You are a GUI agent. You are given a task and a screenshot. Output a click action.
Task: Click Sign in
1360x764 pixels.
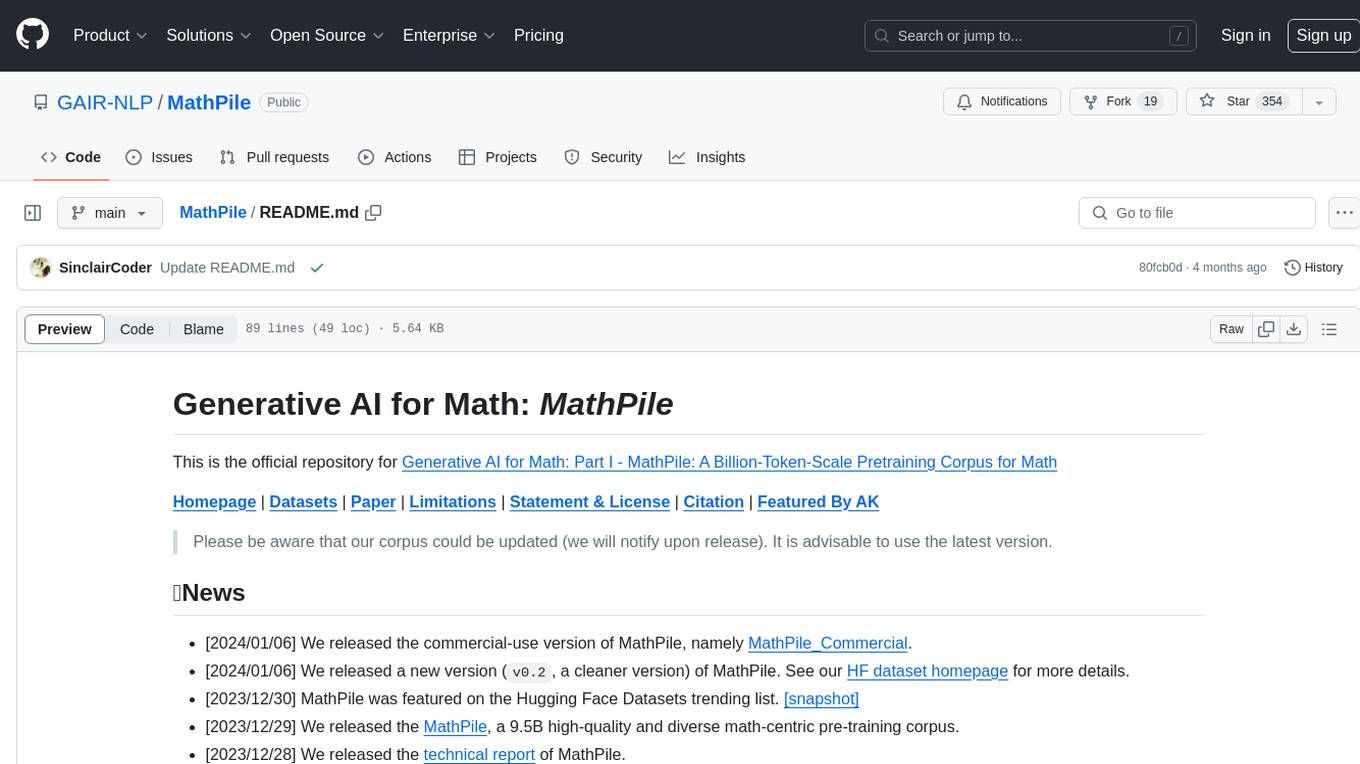(x=1245, y=35)
